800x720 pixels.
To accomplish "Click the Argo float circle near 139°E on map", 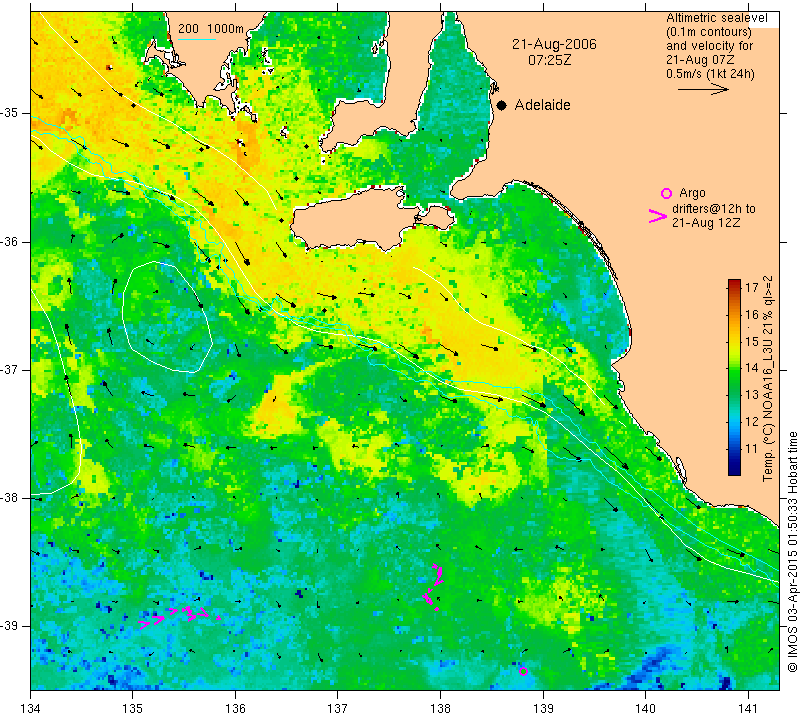I will [523, 671].
